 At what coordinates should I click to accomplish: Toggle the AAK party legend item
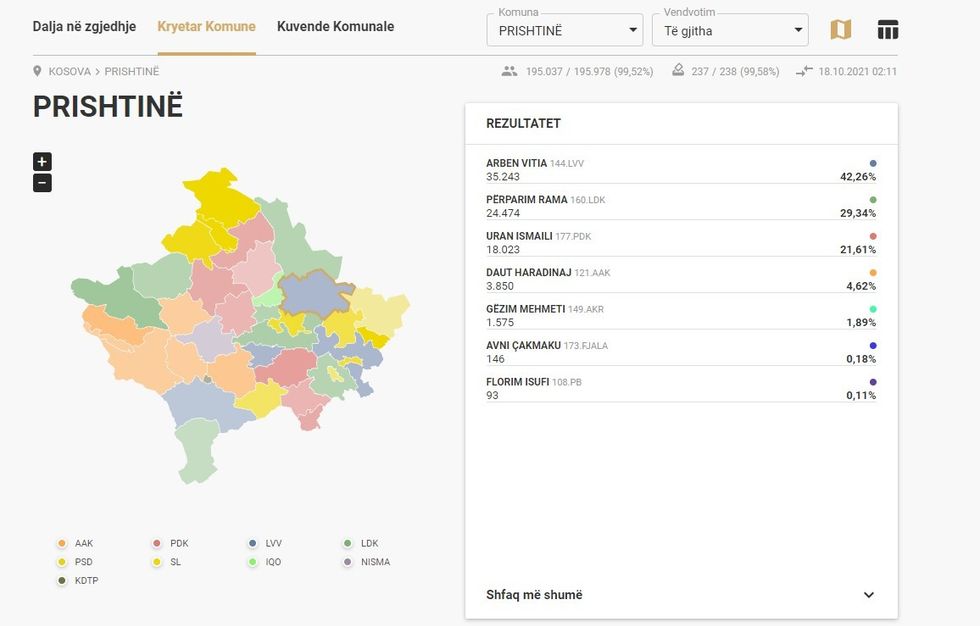point(75,544)
